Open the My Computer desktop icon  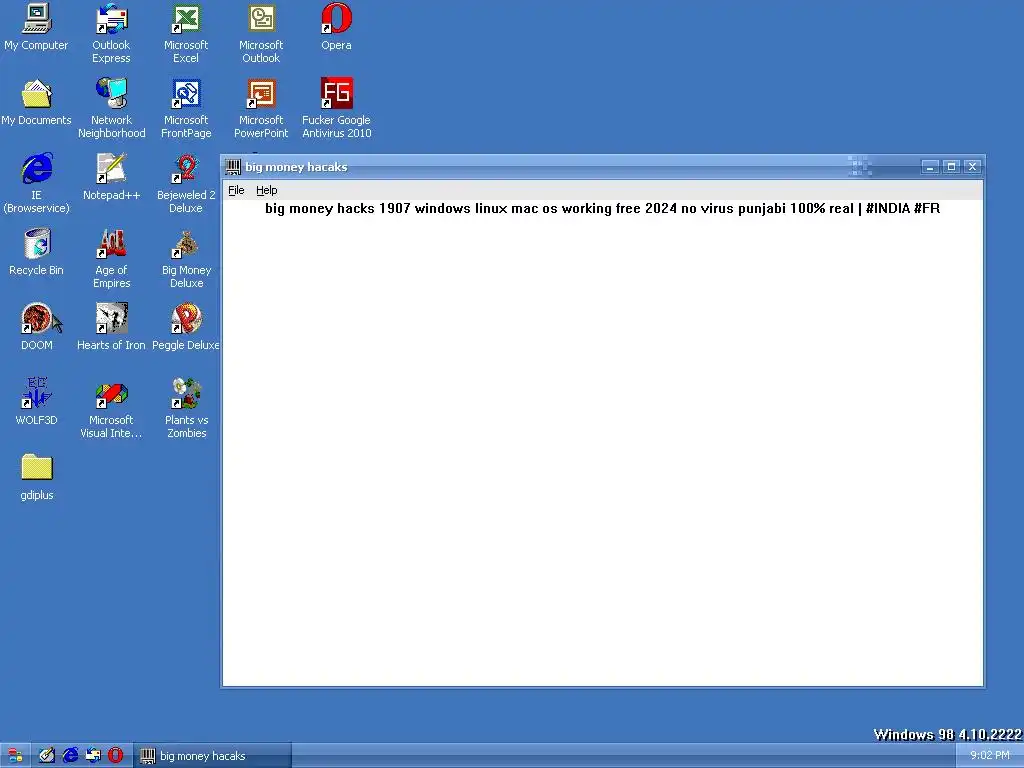[x=36, y=27]
